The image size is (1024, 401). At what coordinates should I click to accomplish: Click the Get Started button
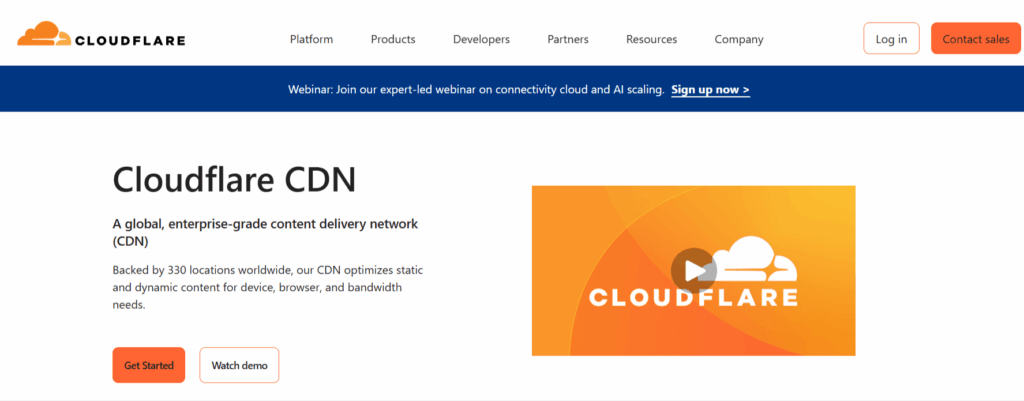tap(149, 365)
